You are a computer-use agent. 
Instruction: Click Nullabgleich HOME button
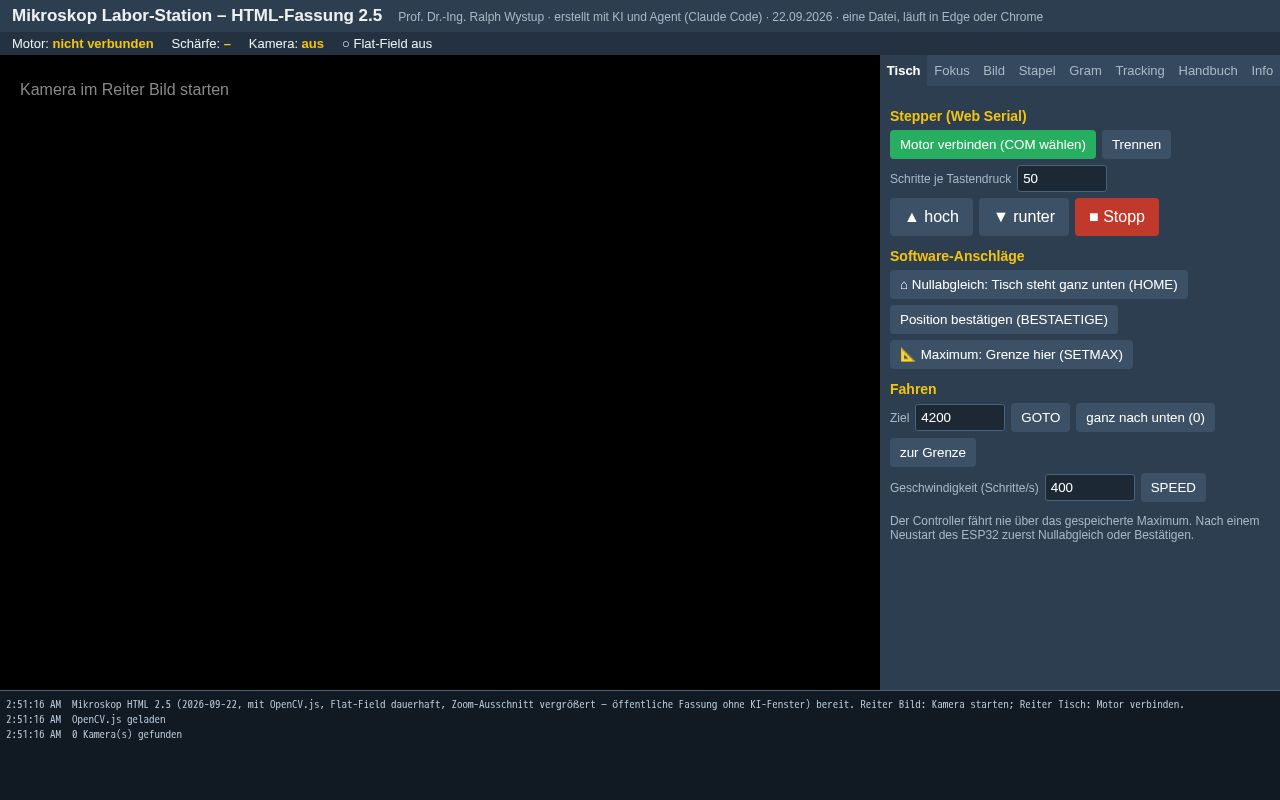click(x=1039, y=284)
